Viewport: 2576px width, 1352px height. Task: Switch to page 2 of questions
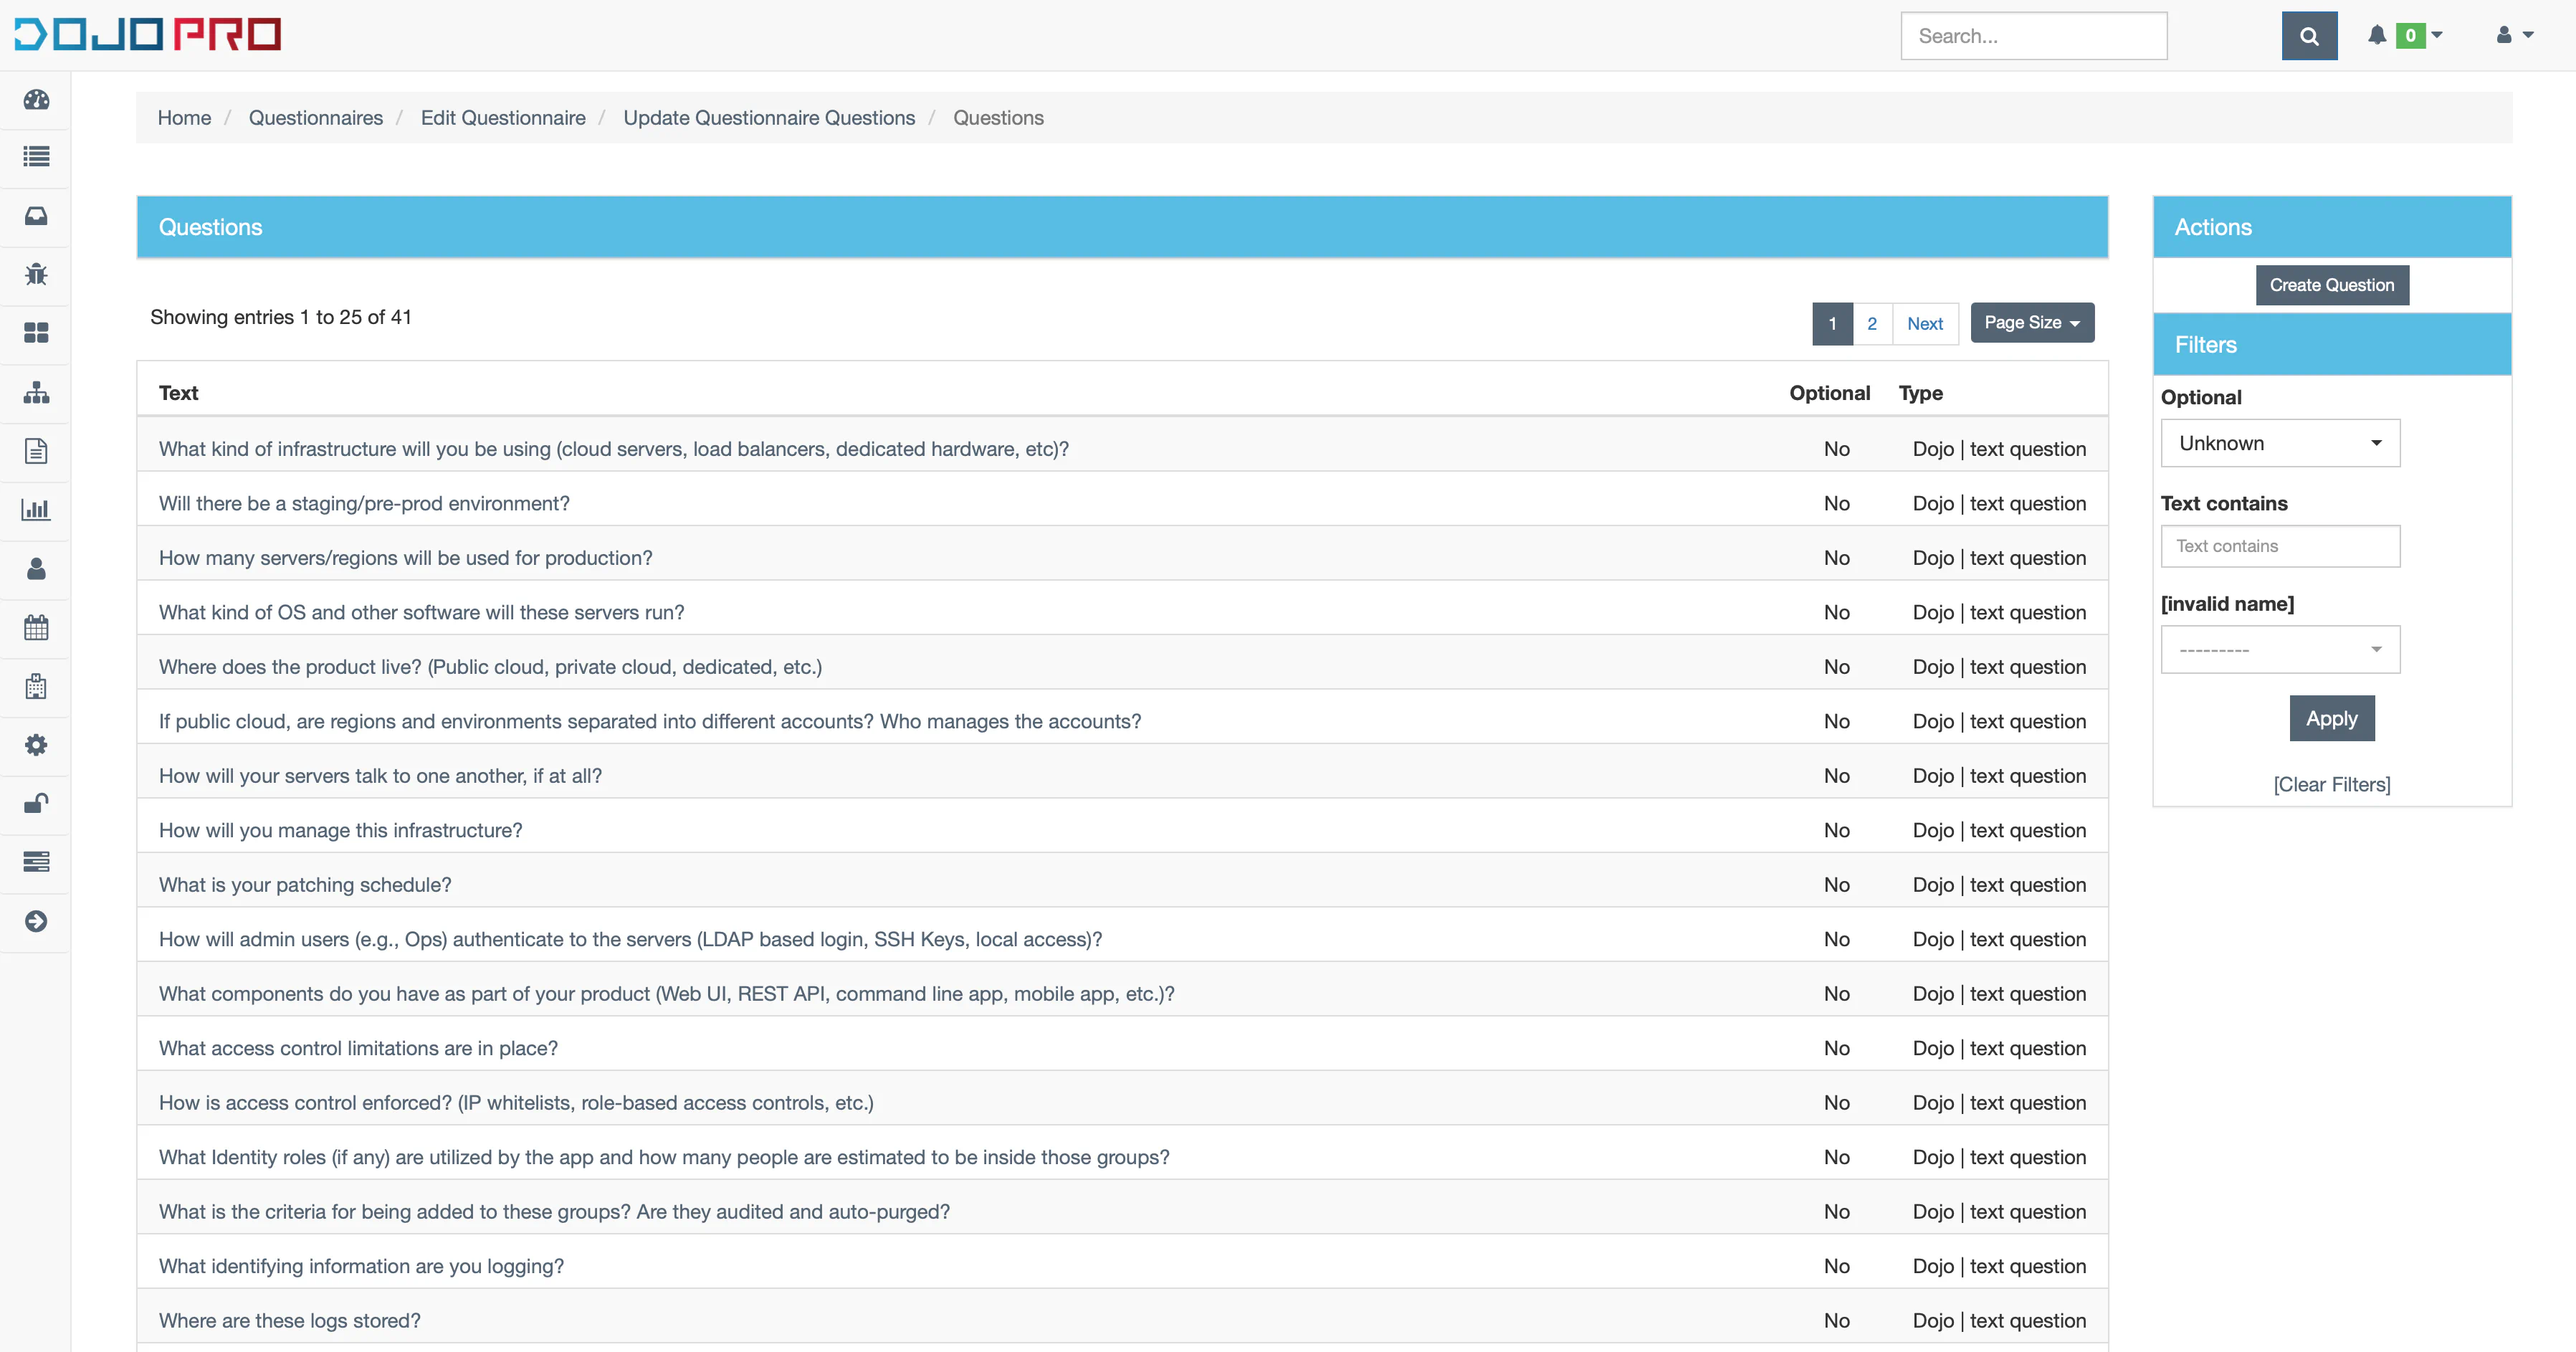(x=1873, y=323)
